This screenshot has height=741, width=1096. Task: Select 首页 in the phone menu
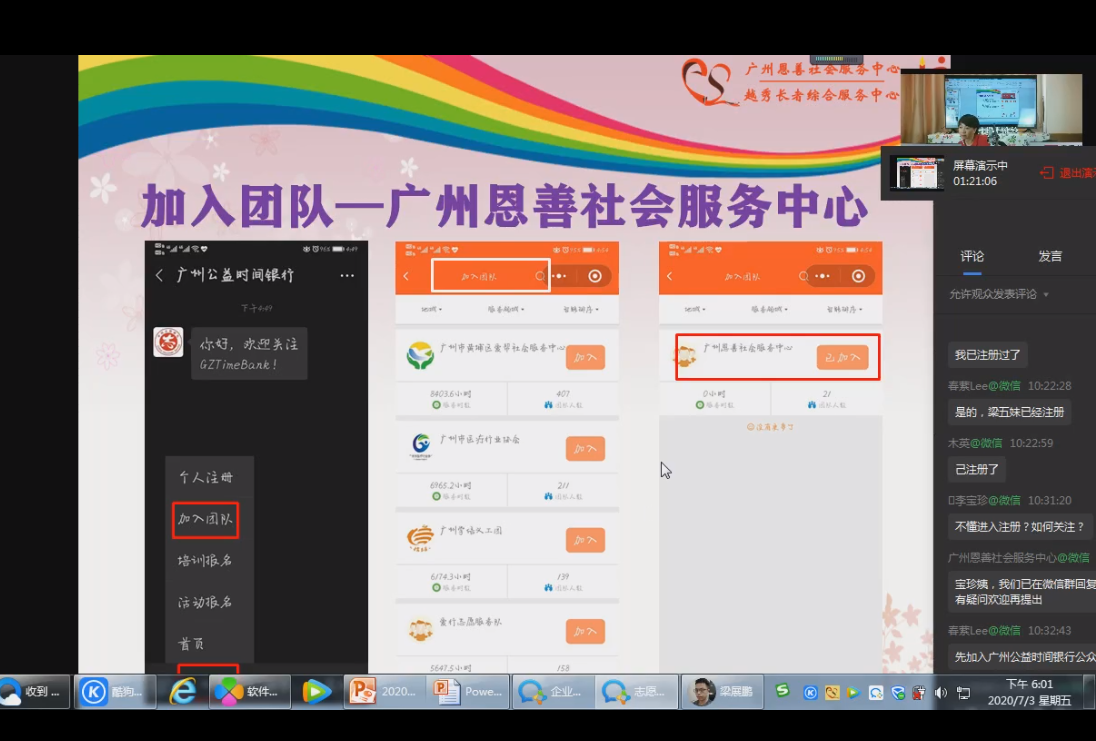point(191,644)
